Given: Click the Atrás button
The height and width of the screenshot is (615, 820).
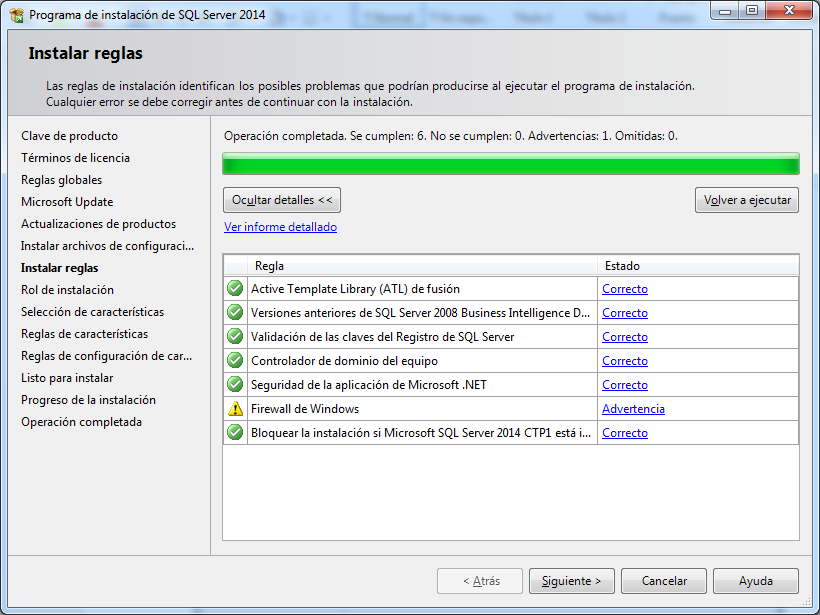Looking at the screenshot, I should pyautogui.click(x=480, y=581).
